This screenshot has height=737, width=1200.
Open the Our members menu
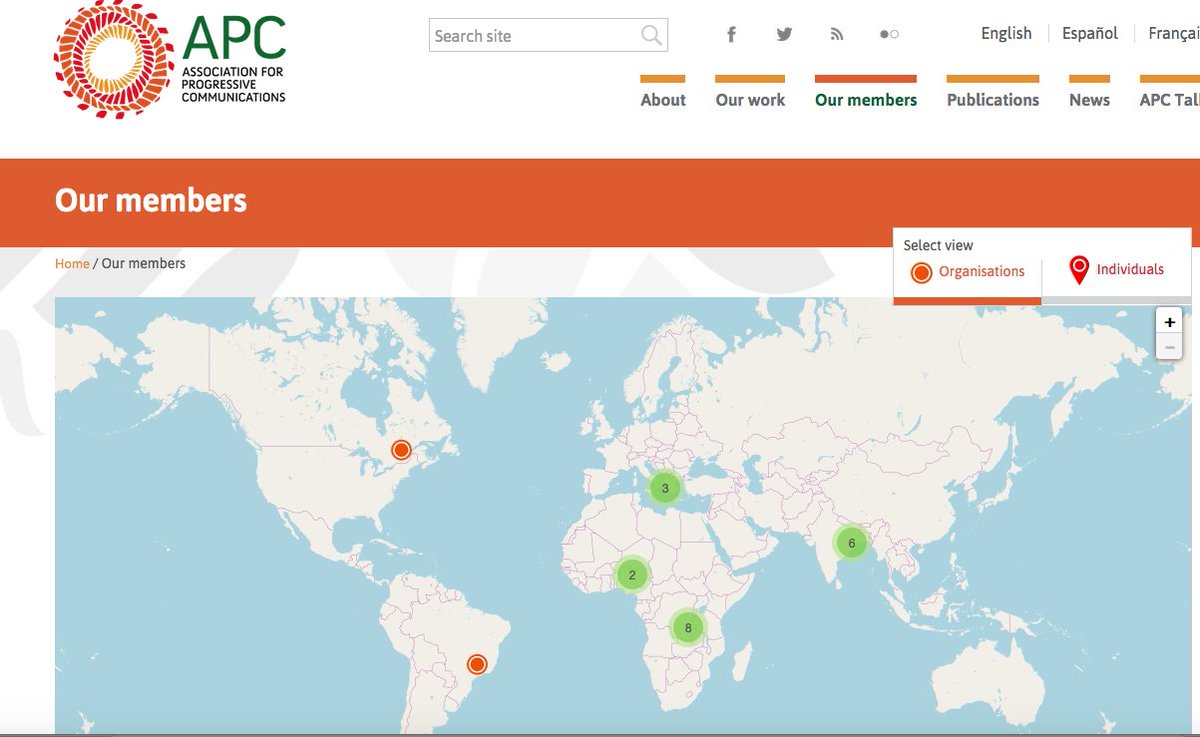[x=866, y=100]
